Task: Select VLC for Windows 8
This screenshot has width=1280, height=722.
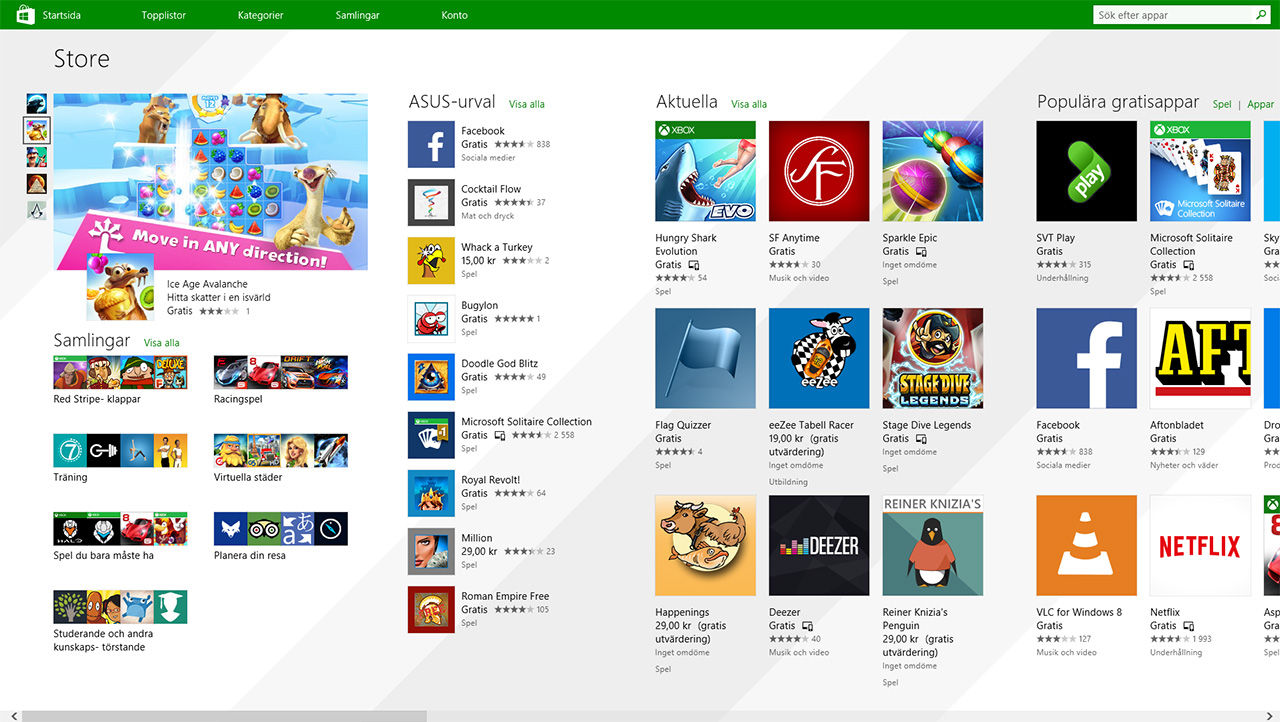Action: 1086,545
